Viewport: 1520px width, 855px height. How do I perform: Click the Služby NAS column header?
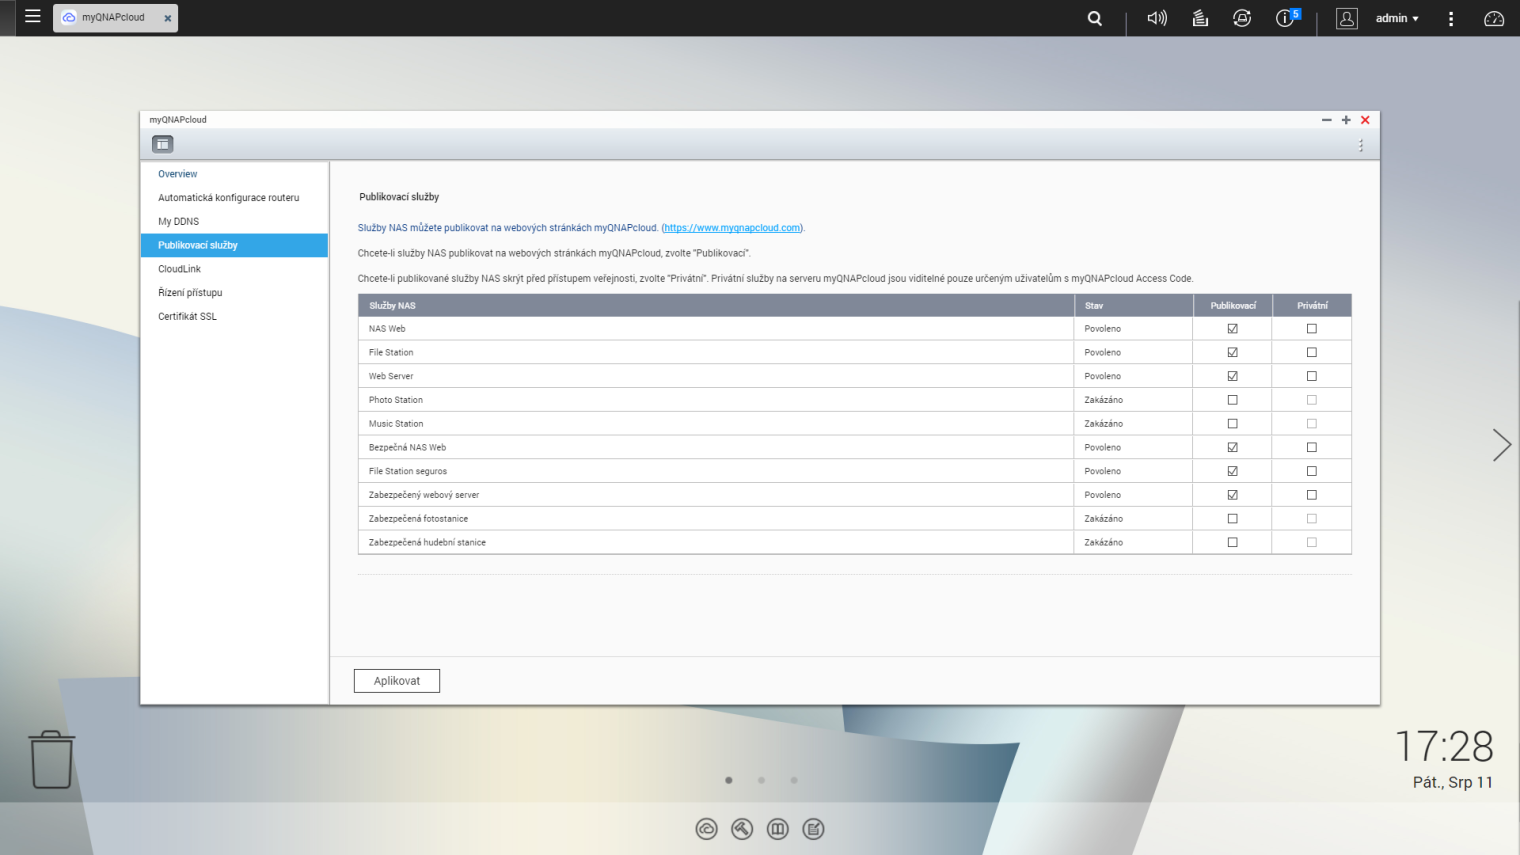click(x=716, y=306)
